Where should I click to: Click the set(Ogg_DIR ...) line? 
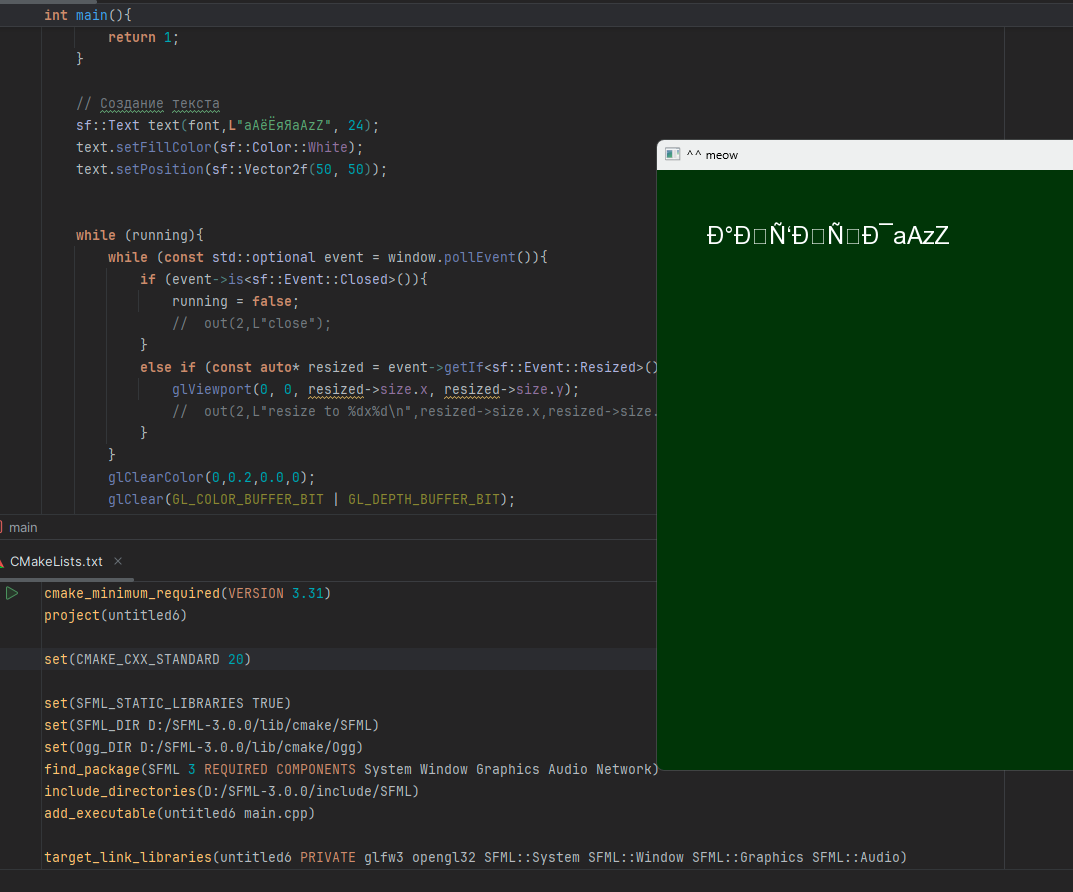203,747
